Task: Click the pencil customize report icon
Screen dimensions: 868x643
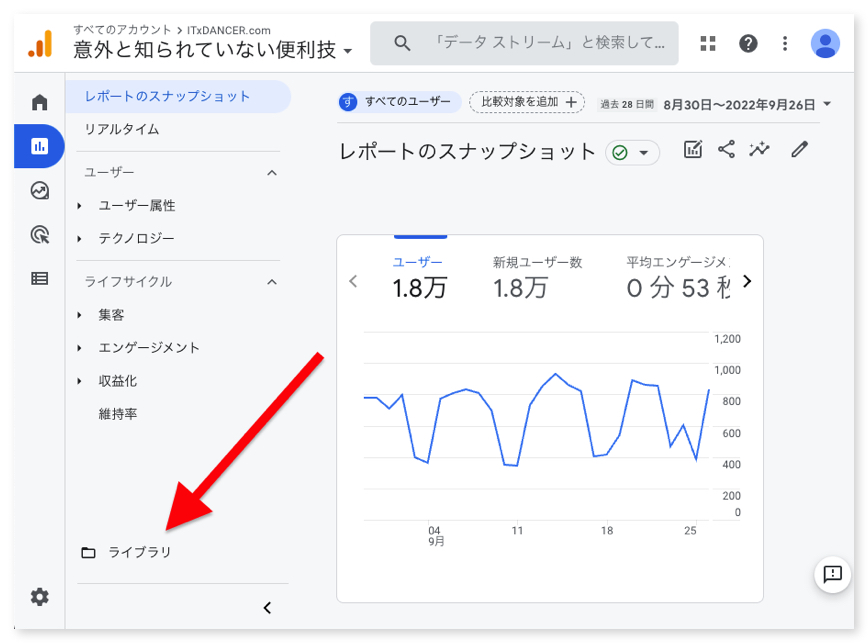Action: 798,150
